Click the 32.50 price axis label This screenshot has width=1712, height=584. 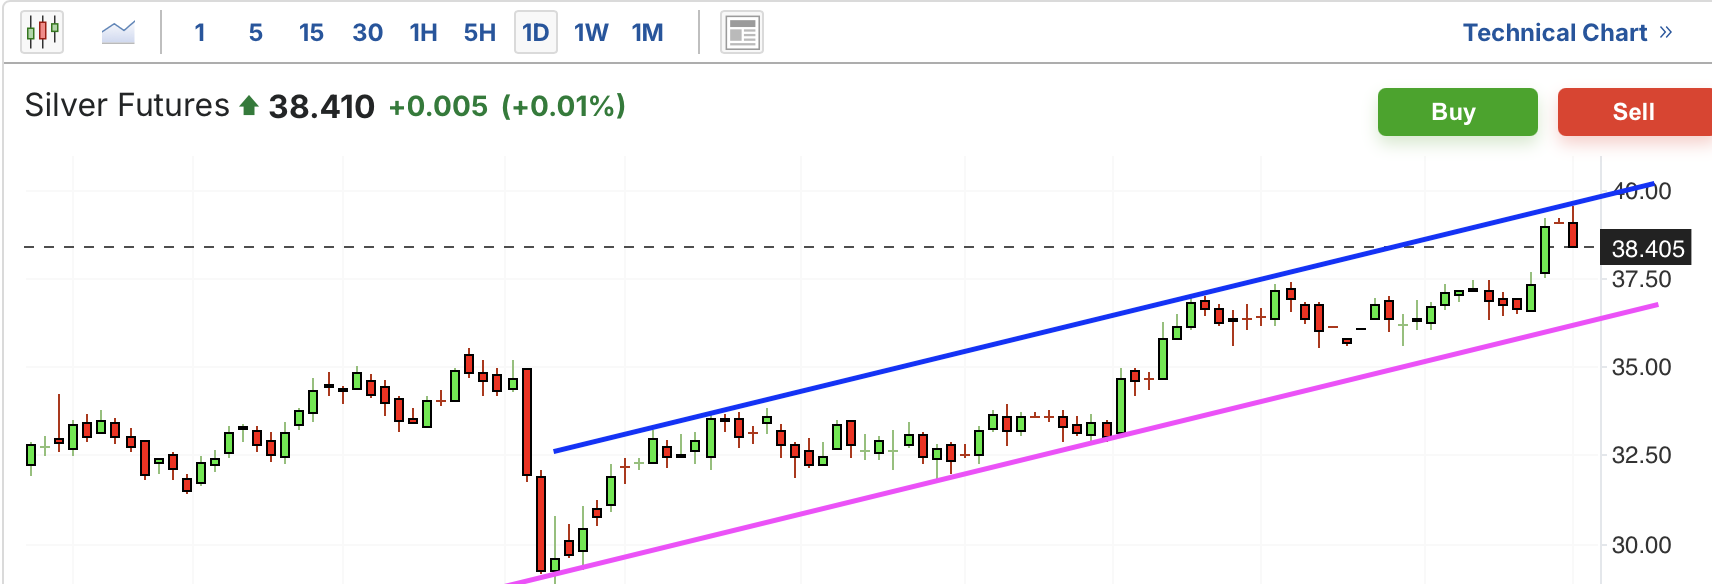tap(1641, 455)
